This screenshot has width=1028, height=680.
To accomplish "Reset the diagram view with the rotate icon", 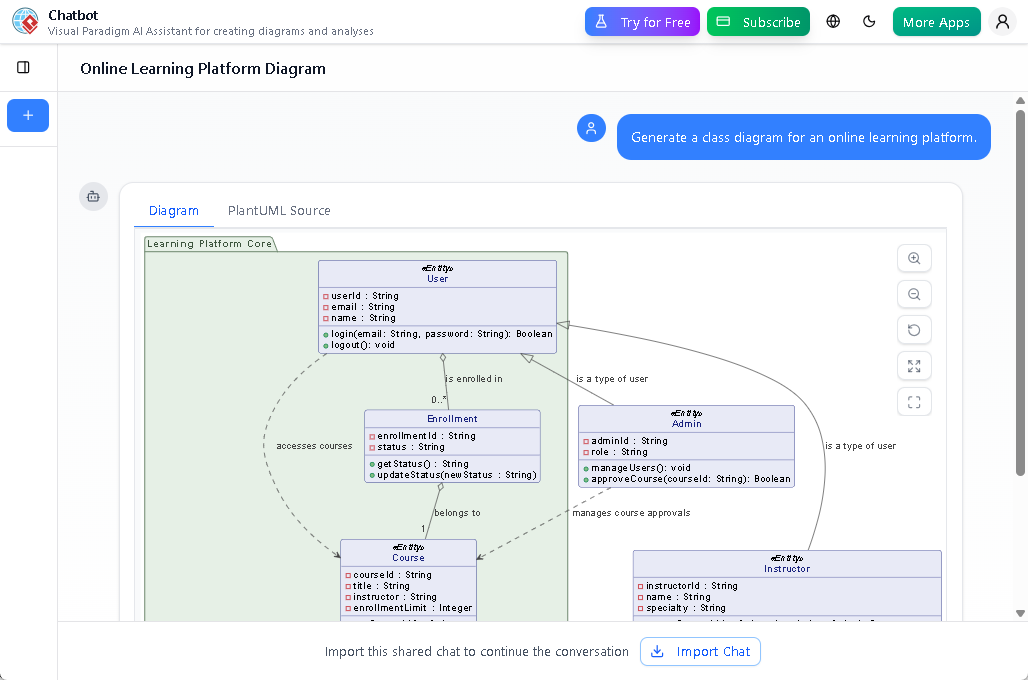I will coord(913,330).
